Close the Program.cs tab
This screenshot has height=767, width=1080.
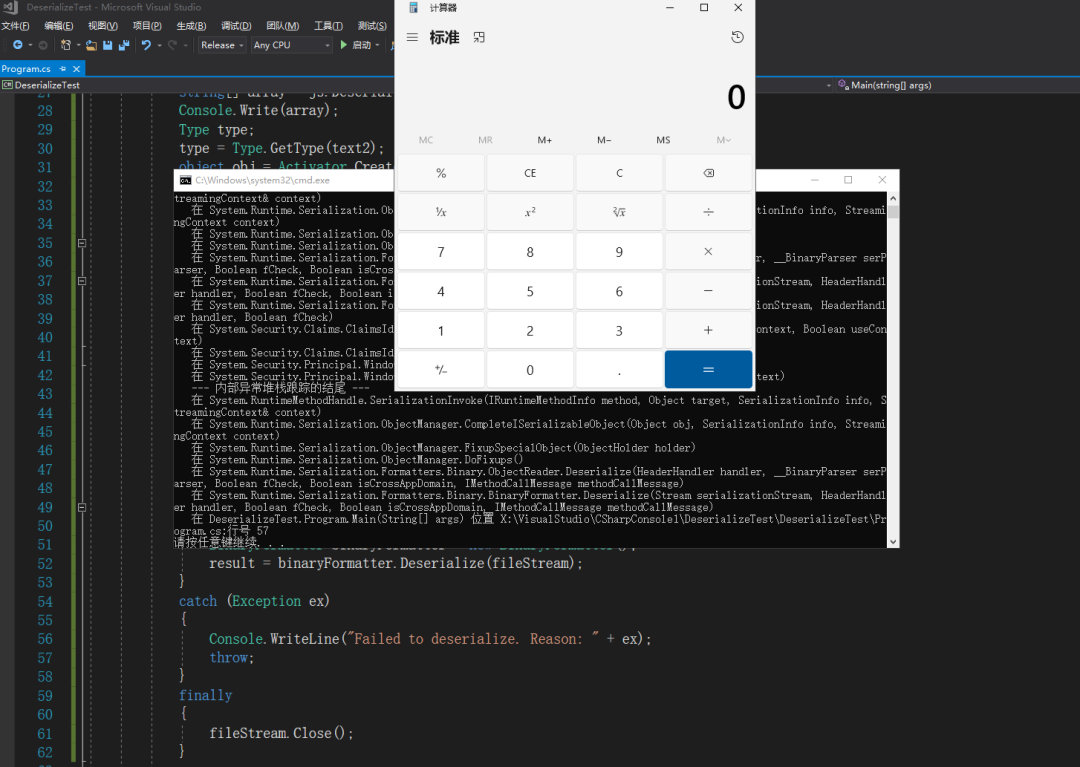[x=76, y=69]
